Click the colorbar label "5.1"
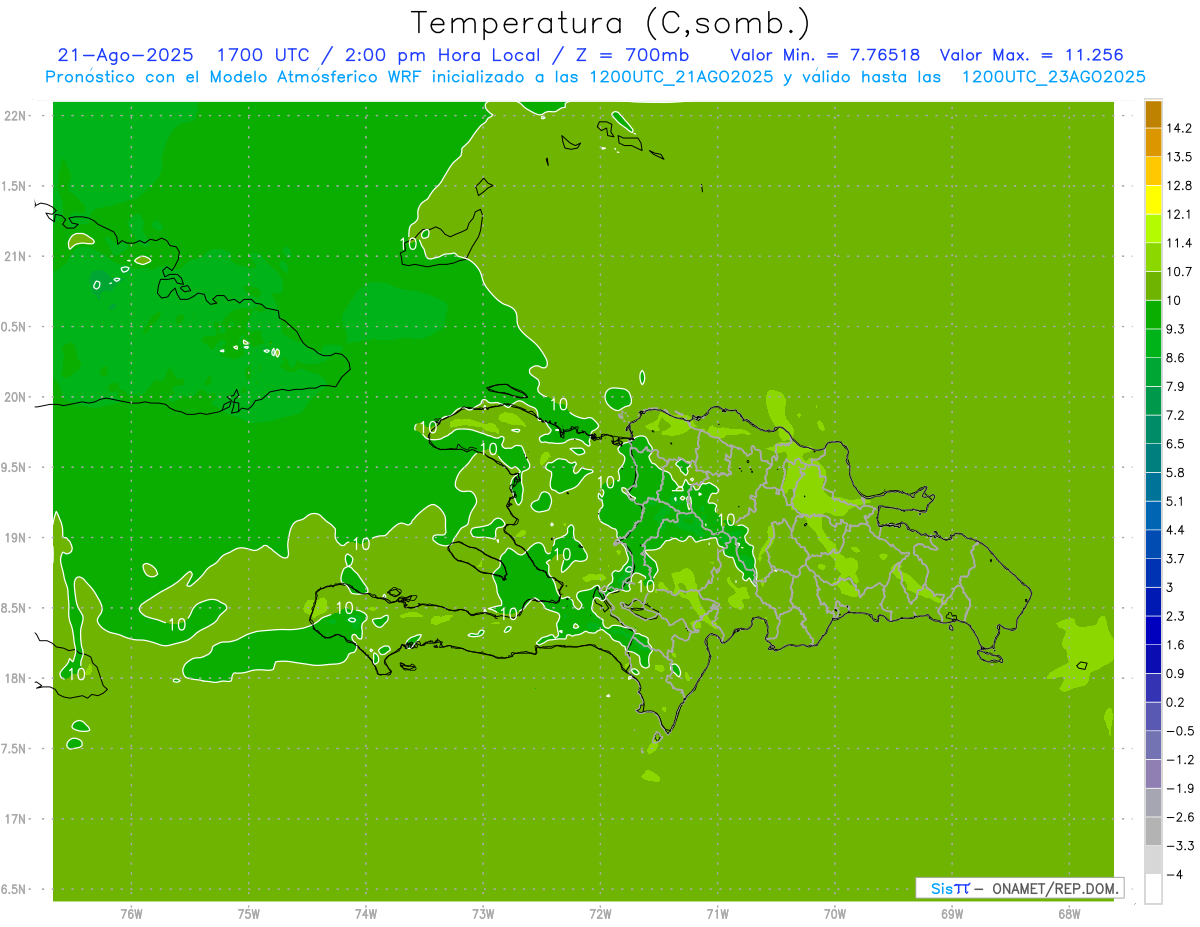The image size is (1200, 927). click(1175, 501)
